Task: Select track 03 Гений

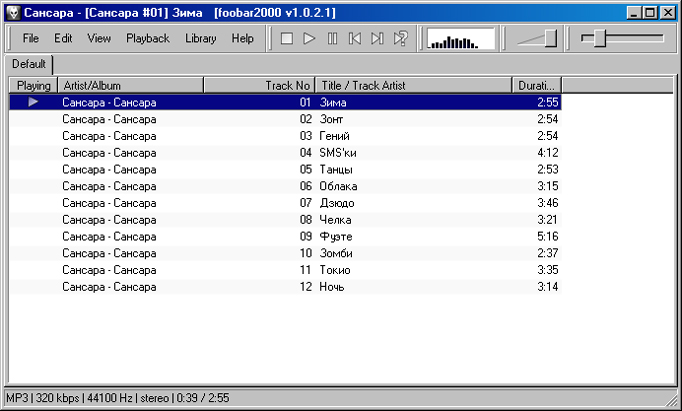Action: [x=285, y=136]
